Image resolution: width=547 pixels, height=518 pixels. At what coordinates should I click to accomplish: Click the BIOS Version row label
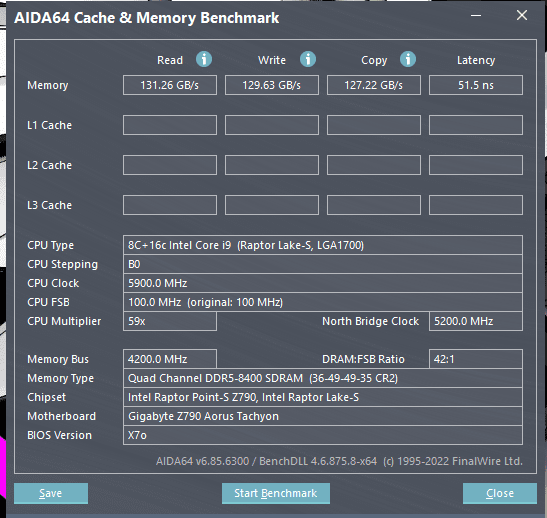pyautogui.click(x=59, y=435)
